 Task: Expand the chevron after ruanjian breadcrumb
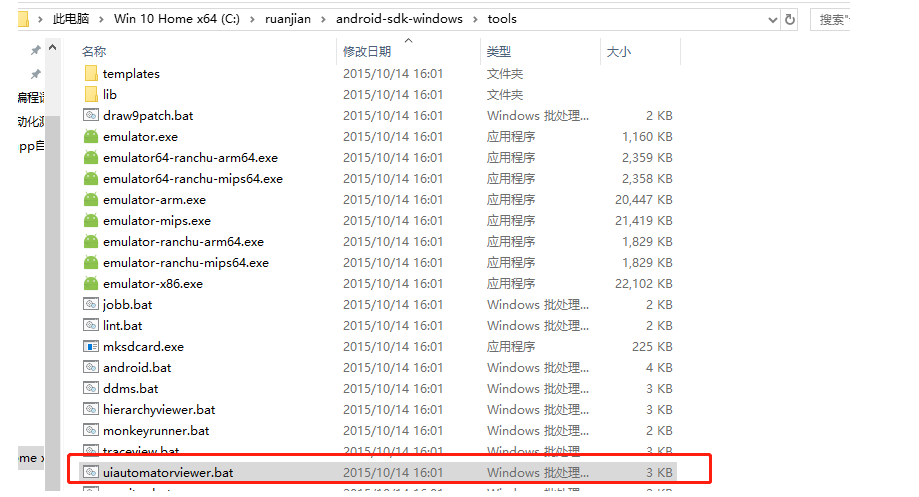point(323,19)
